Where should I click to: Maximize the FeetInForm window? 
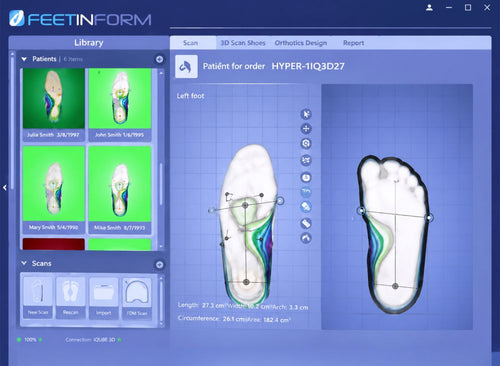(x=468, y=7)
